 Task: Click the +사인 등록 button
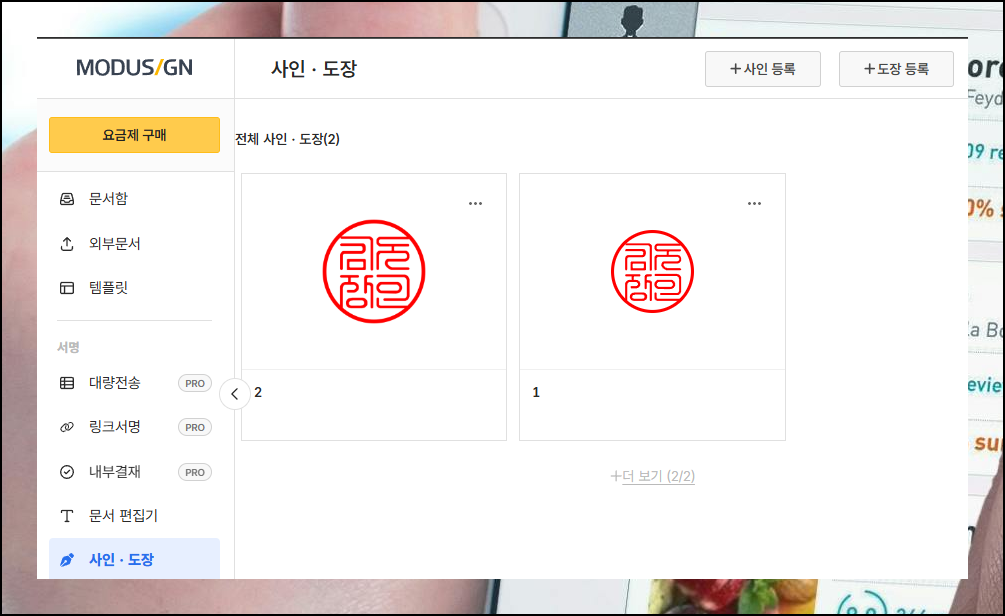pyautogui.click(x=763, y=69)
